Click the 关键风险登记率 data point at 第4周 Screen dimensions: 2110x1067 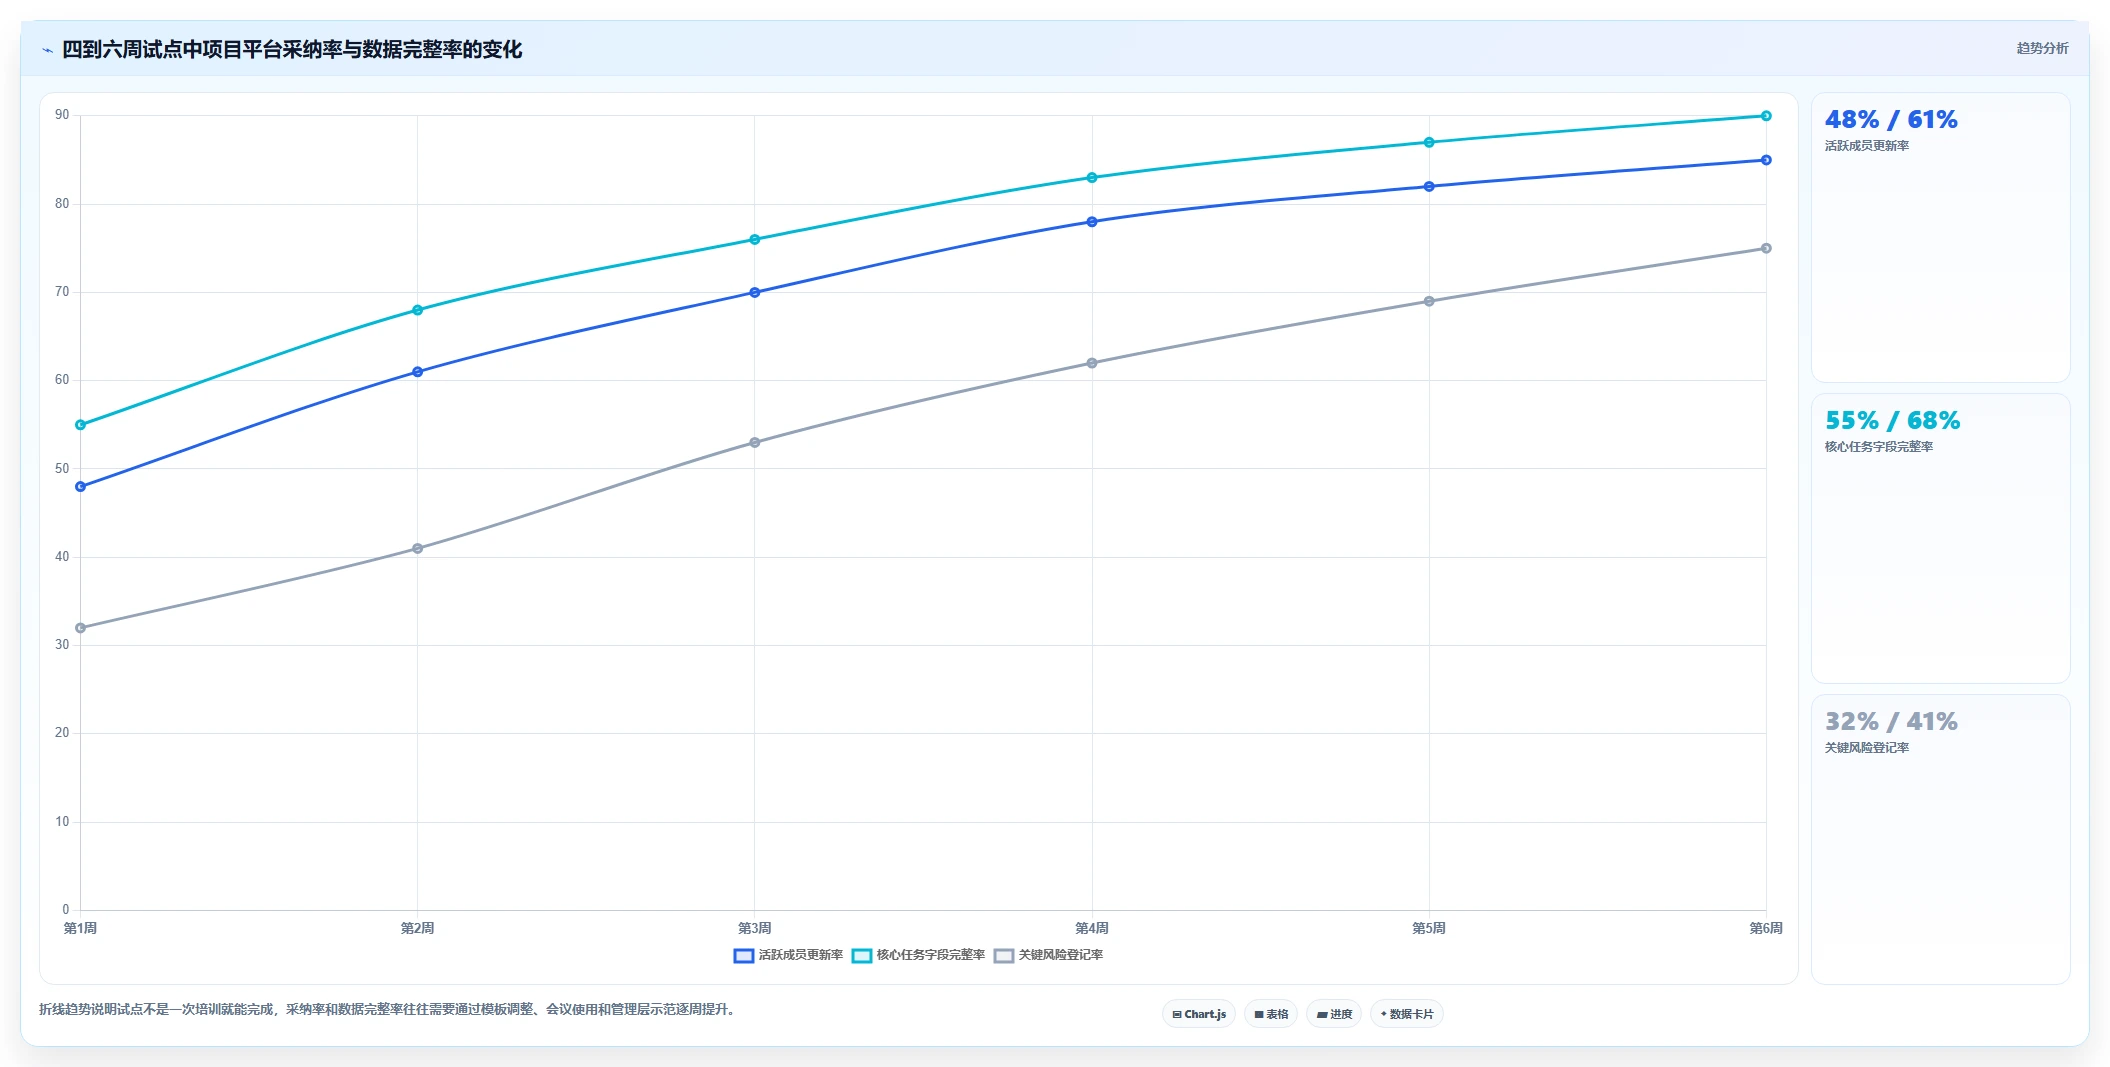(x=1092, y=363)
